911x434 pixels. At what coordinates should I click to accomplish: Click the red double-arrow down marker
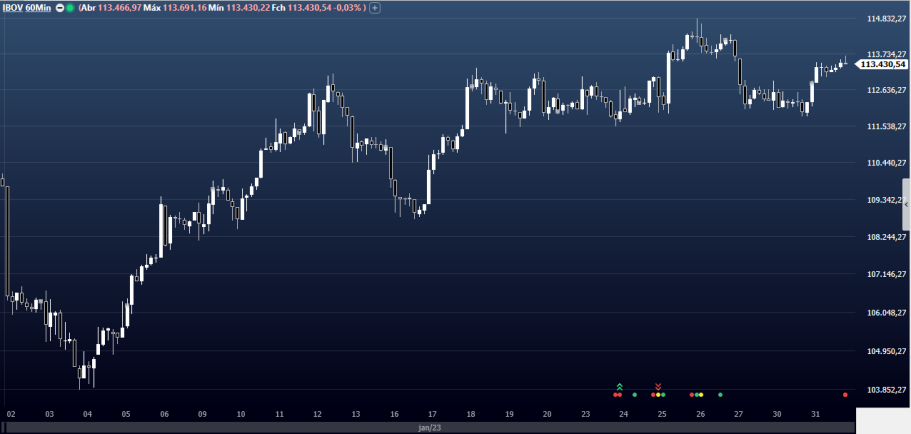click(658, 386)
